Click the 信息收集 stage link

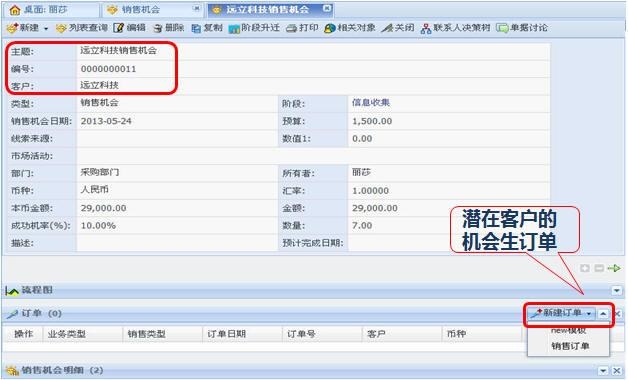[x=371, y=103]
